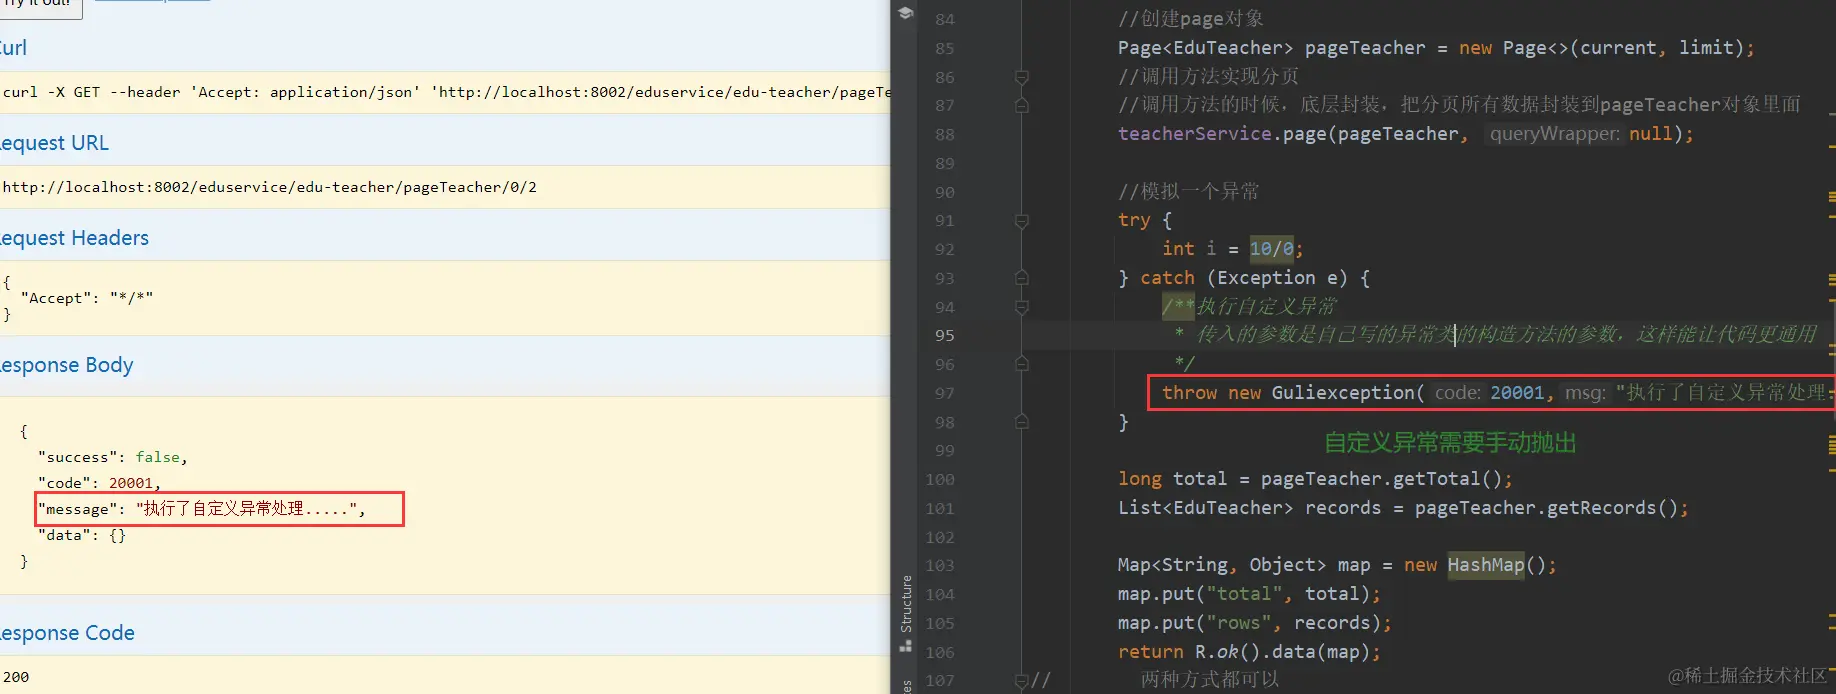Click 'long total = pageTeacher.getTotal()' line
1836x694 pixels.
click(x=1315, y=479)
